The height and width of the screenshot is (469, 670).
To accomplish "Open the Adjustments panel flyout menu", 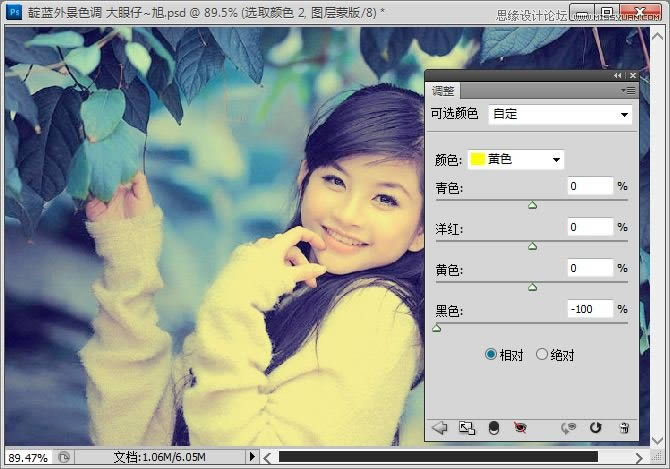I will (x=628, y=90).
